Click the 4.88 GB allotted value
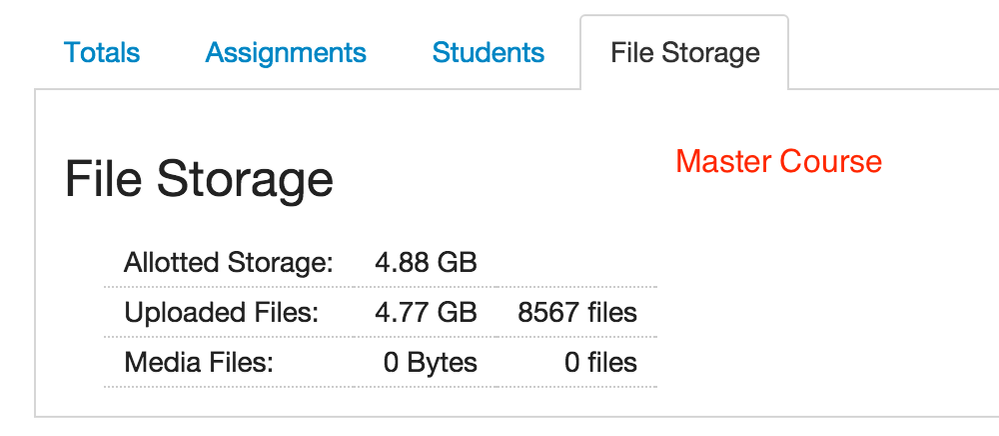Screen dimensions: 999x436 point(426,264)
